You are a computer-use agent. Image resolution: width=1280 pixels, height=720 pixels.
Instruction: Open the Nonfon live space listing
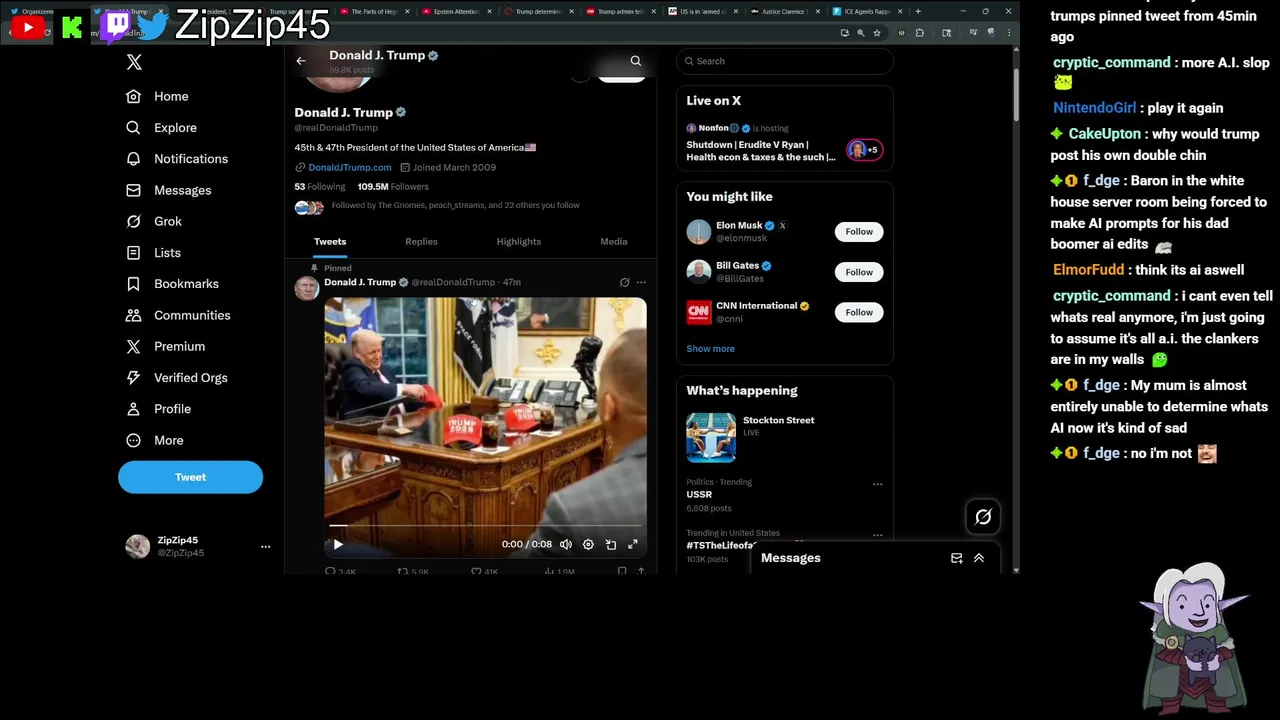point(785,143)
